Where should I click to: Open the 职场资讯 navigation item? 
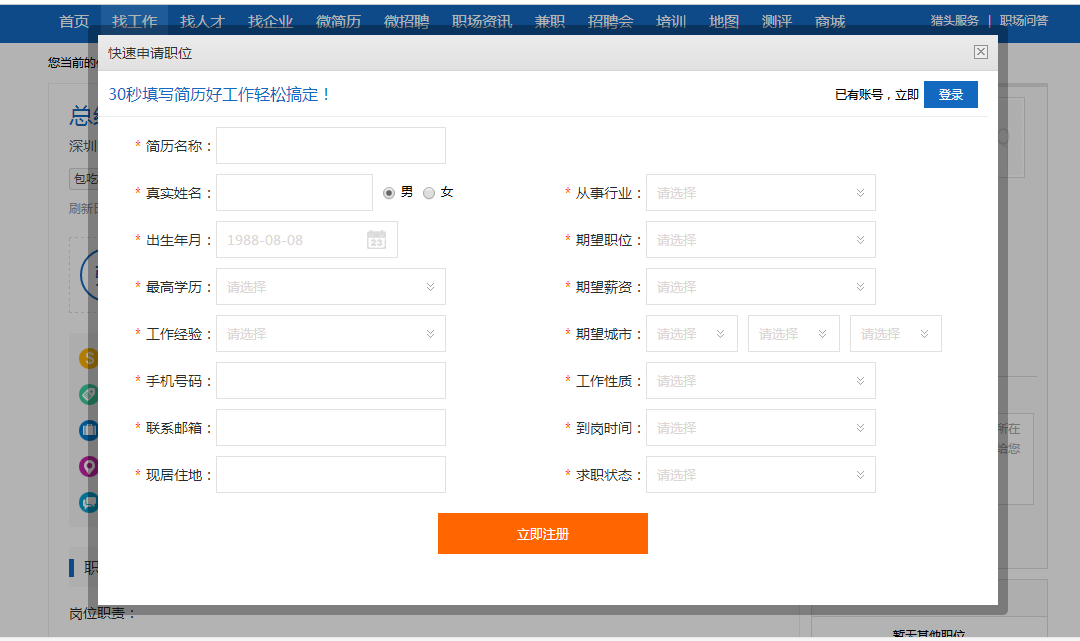pos(482,22)
